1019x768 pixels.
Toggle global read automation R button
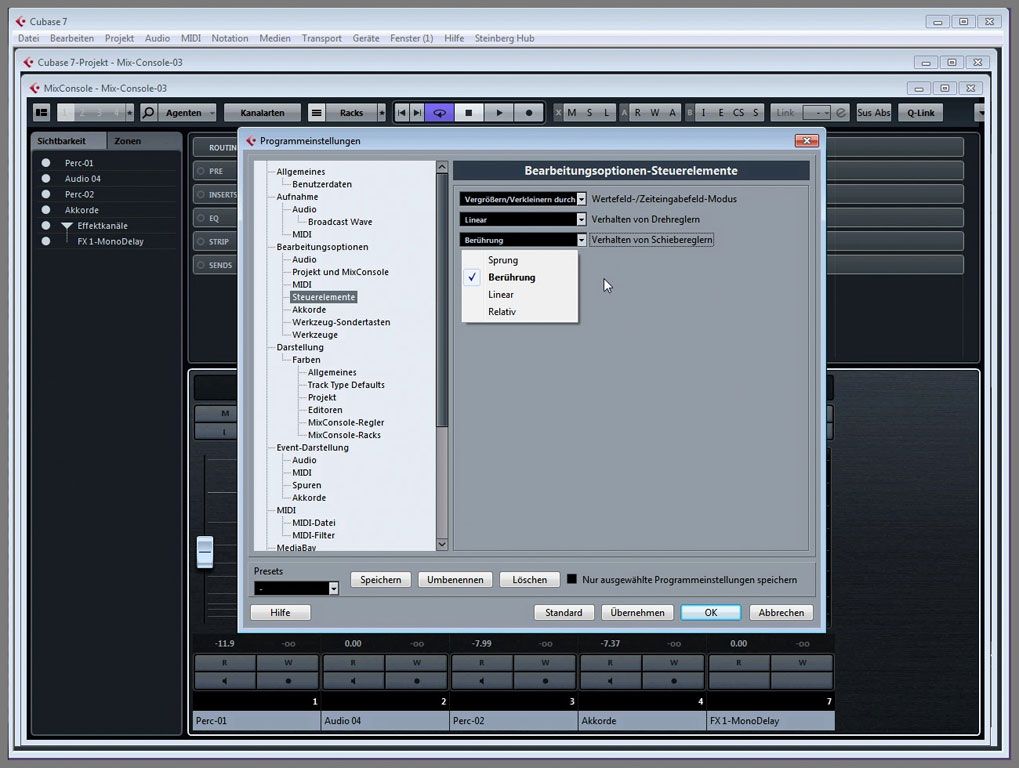click(x=638, y=112)
